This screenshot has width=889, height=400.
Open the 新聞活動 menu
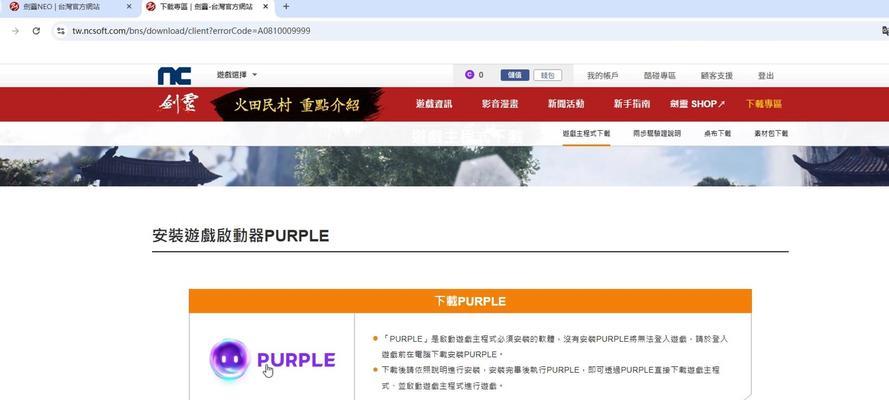point(566,104)
